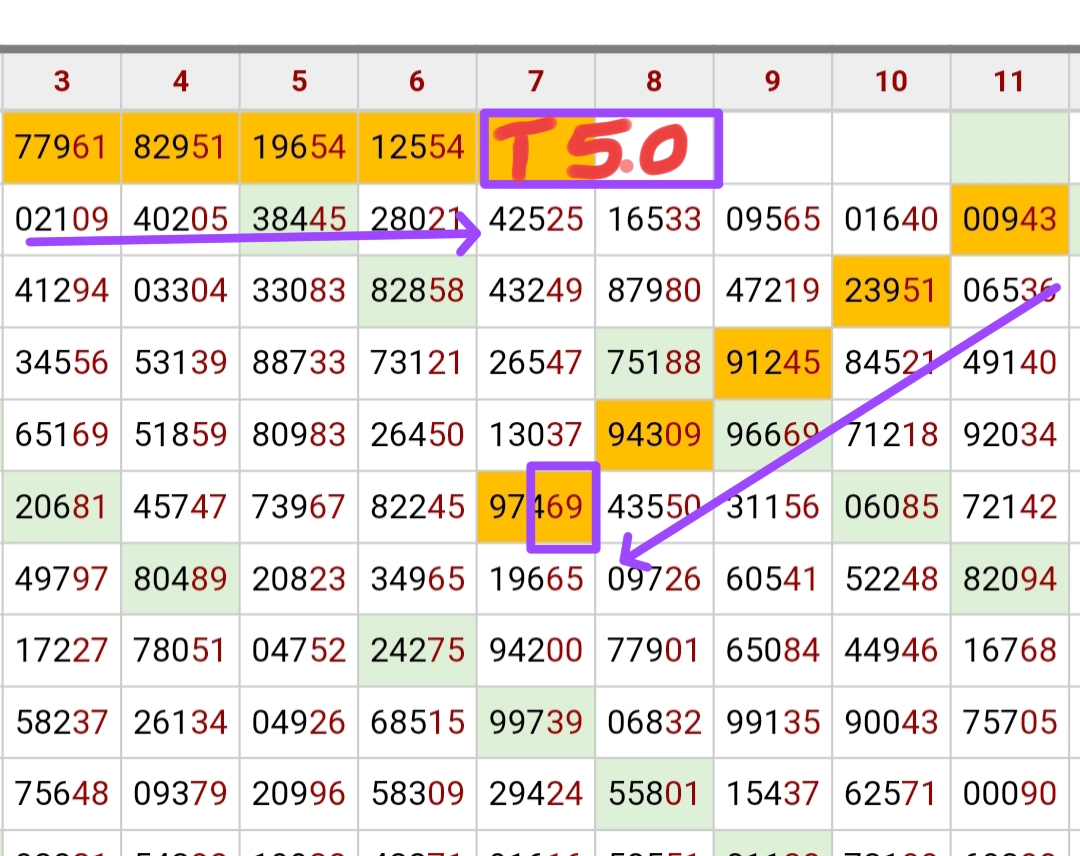Click the green cell 55801
The image size is (1080, 856).
(x=654, y=793)
